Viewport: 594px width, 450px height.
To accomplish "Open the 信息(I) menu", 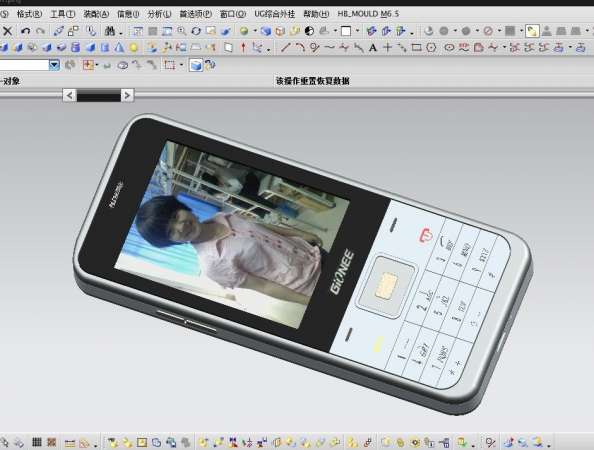I will [128, 14].
